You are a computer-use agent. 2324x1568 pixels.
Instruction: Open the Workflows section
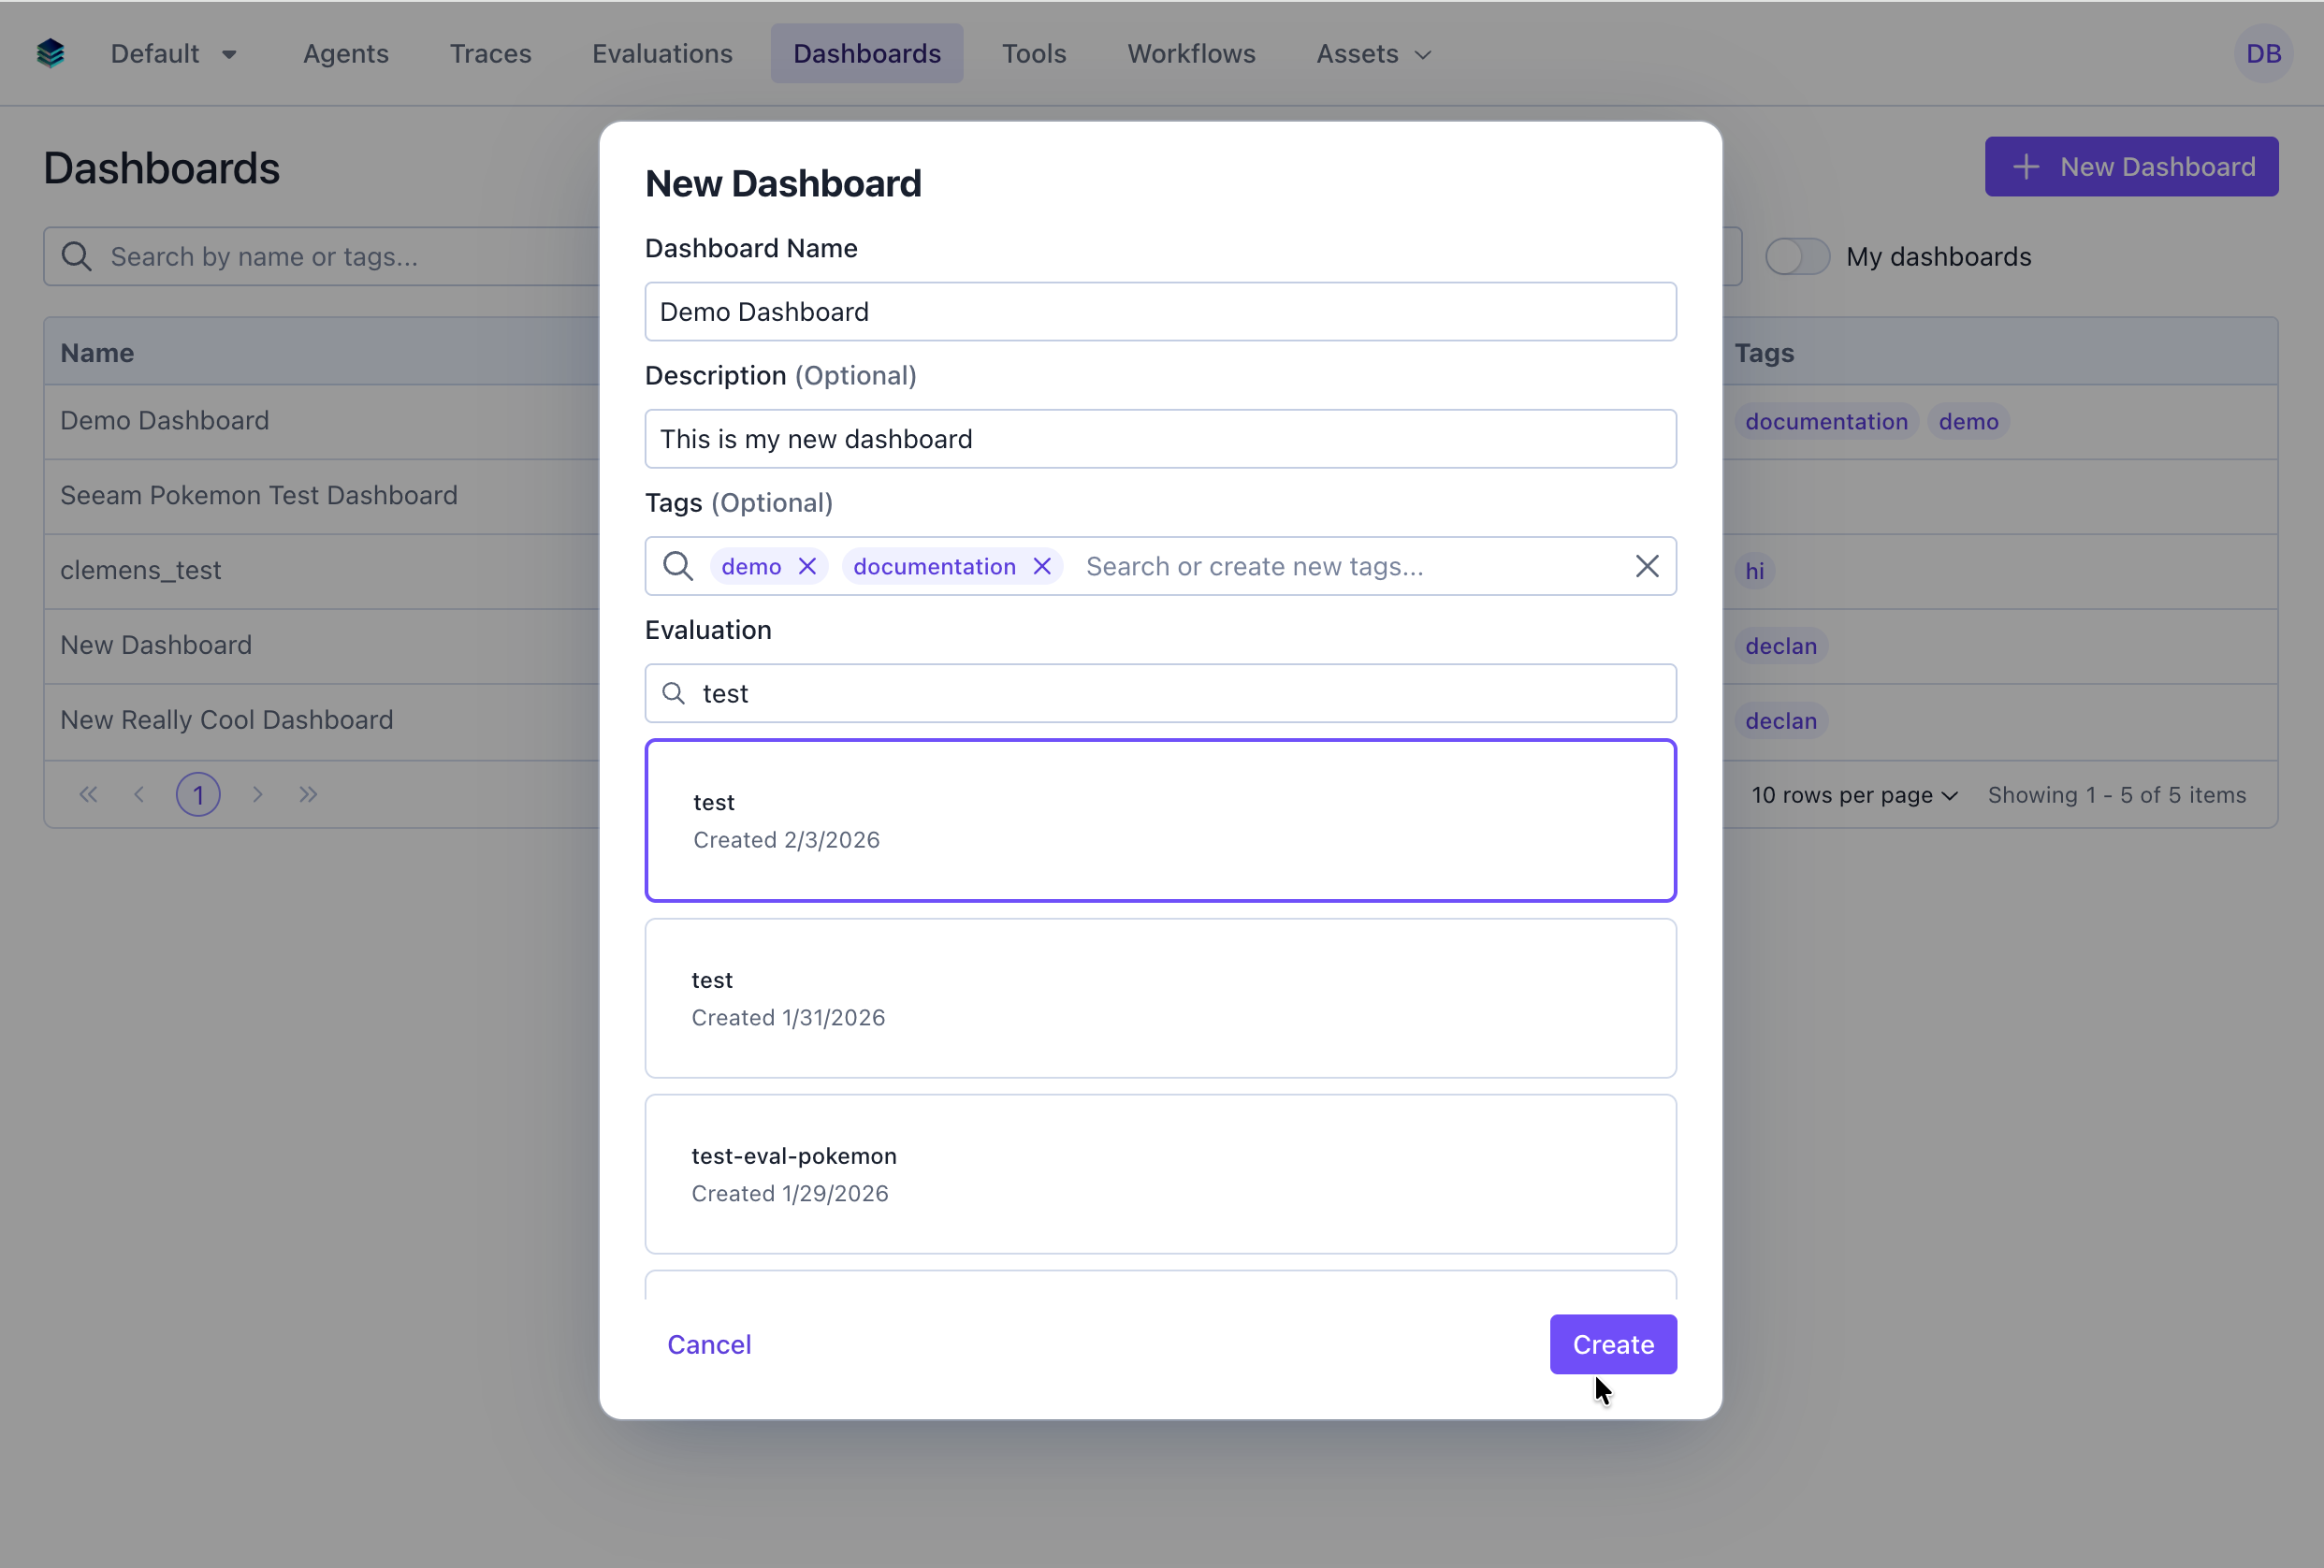coord(1191,53)
